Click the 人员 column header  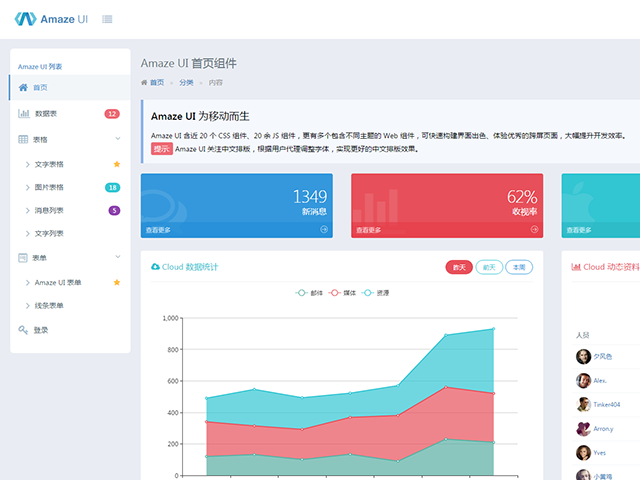582,335
